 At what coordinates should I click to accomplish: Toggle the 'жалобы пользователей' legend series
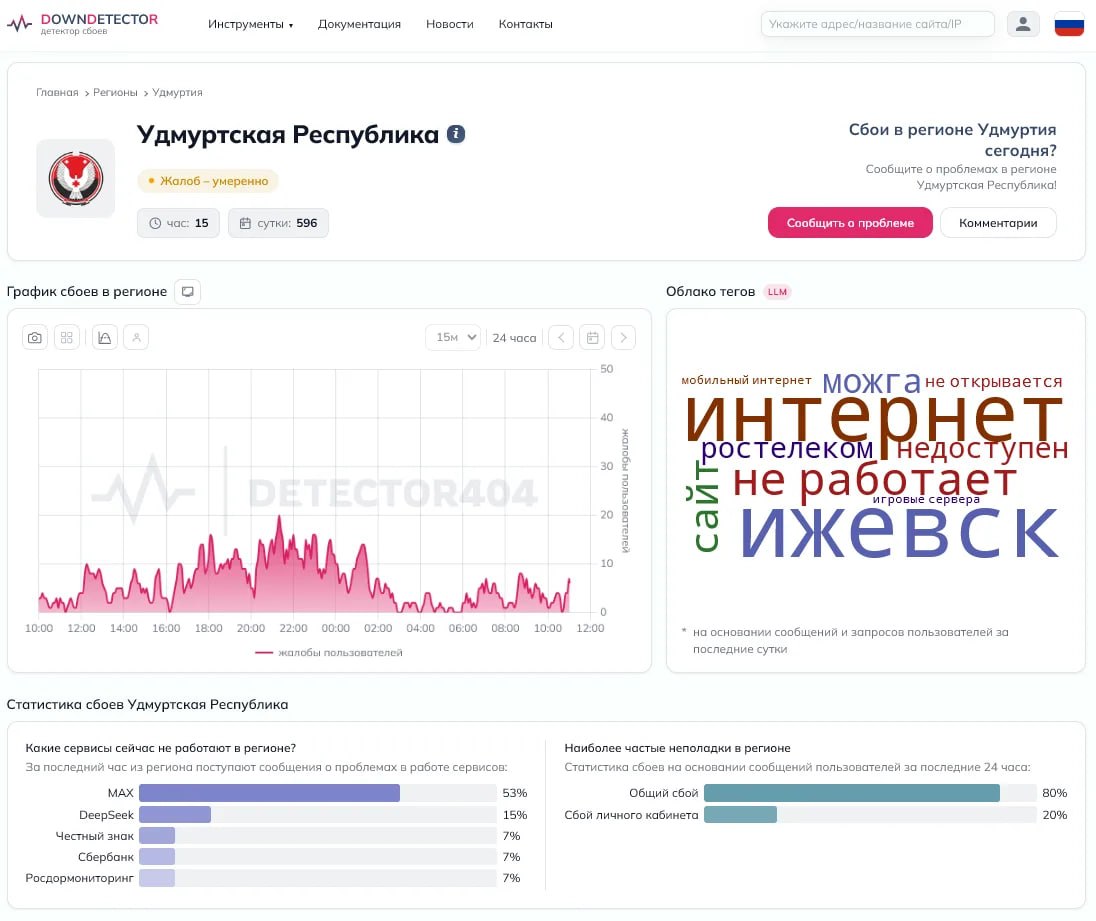(329, 653)
